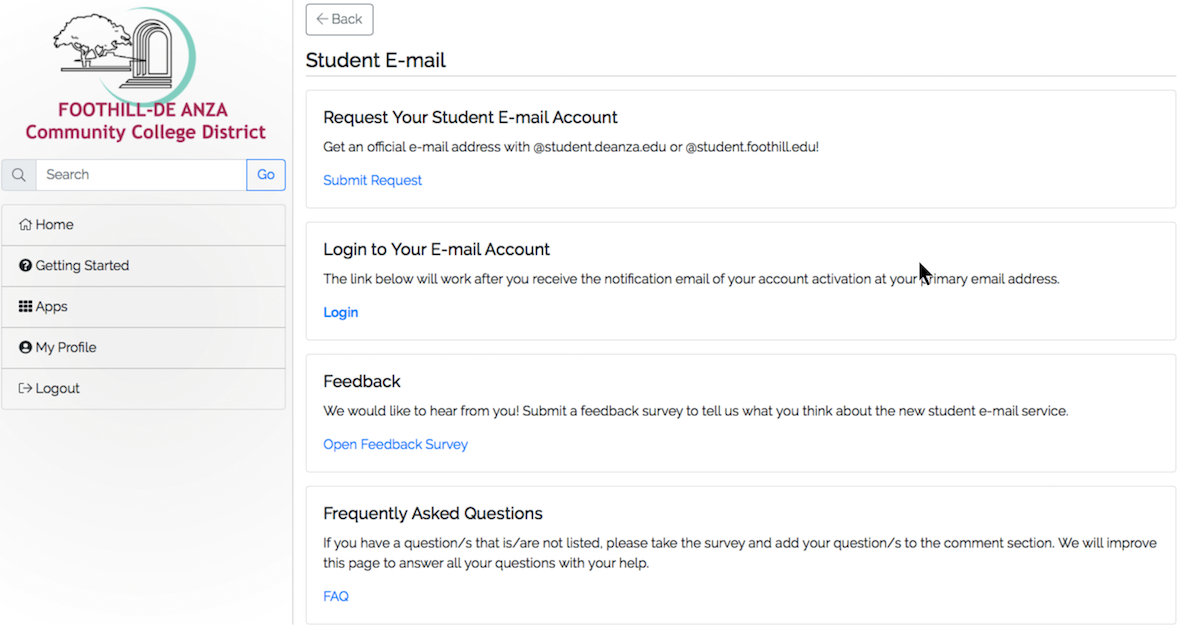Select Logout in the sidebar menu
Viewport: 1194px width, 631px height.
coord(144,389)
